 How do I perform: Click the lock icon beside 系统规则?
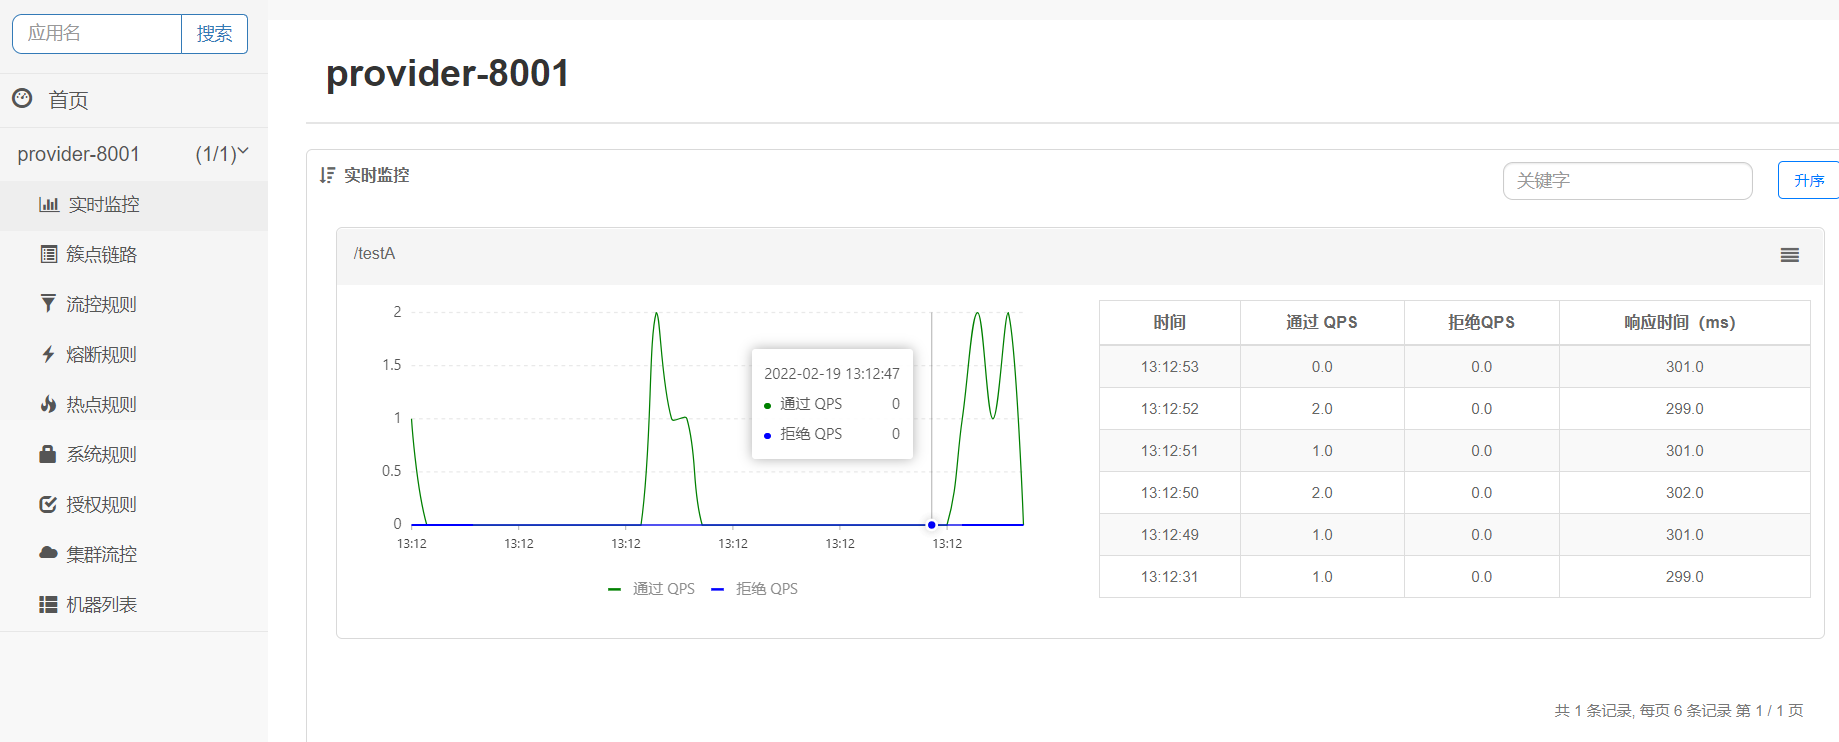click(47, 454)
